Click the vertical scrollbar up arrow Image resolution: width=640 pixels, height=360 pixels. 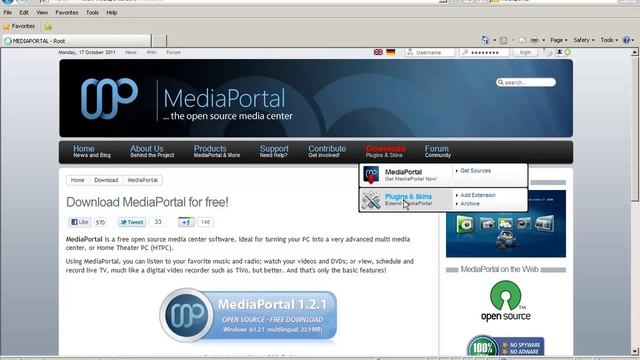[634, 52]
